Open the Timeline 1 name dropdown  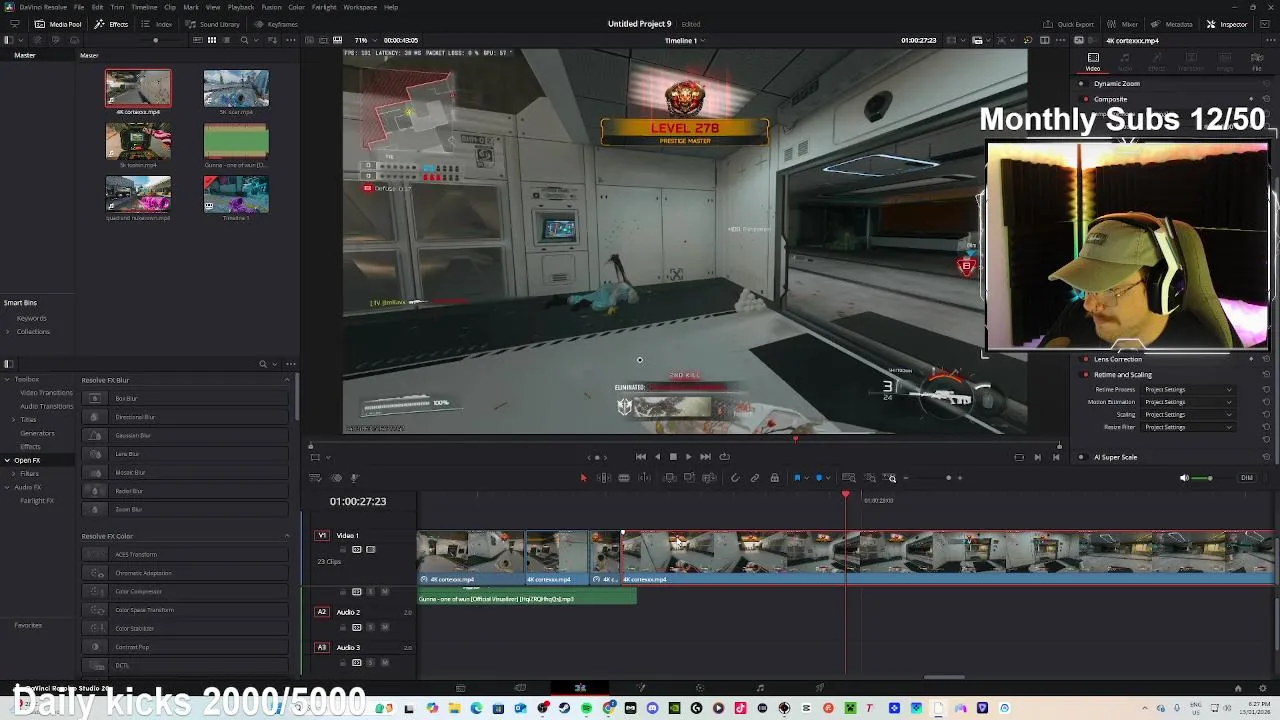click(x=685, y=40)
